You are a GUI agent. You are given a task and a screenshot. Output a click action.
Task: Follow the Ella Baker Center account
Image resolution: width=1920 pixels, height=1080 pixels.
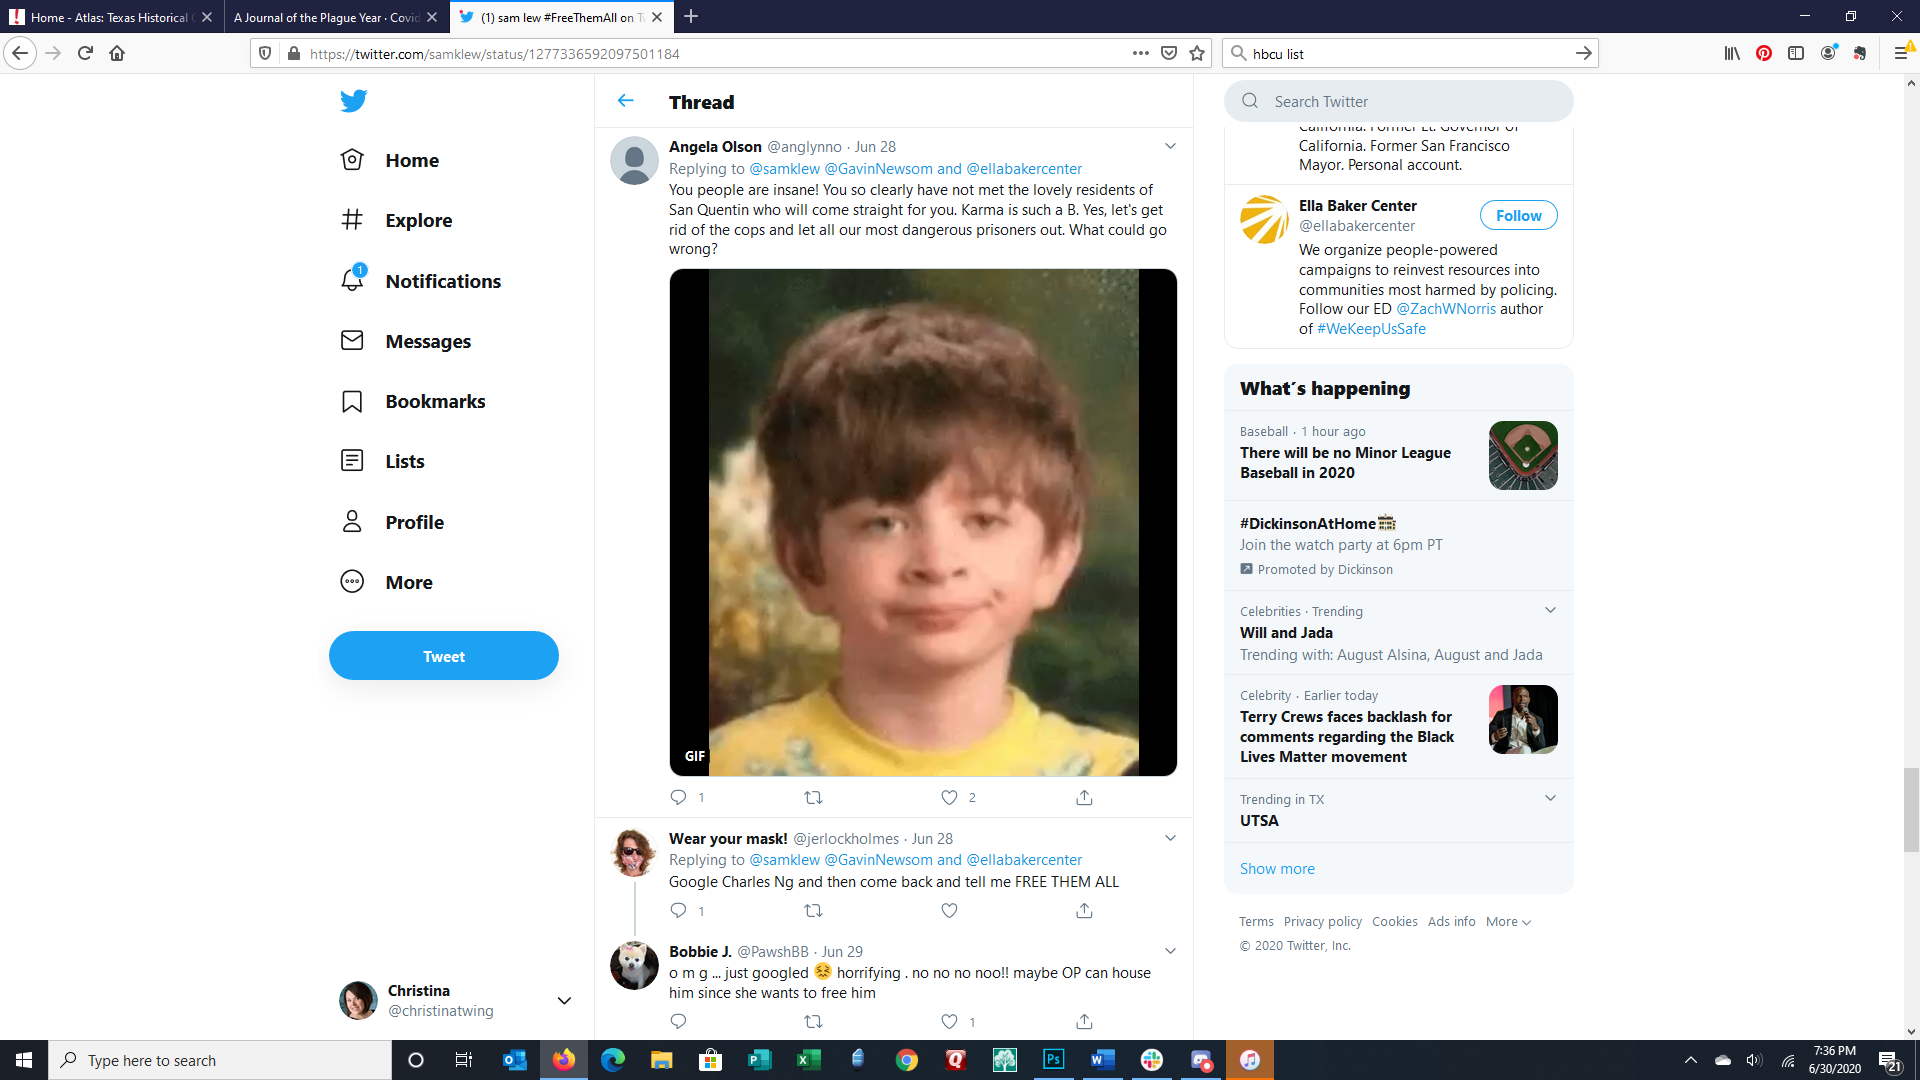tap(1518, 215)
